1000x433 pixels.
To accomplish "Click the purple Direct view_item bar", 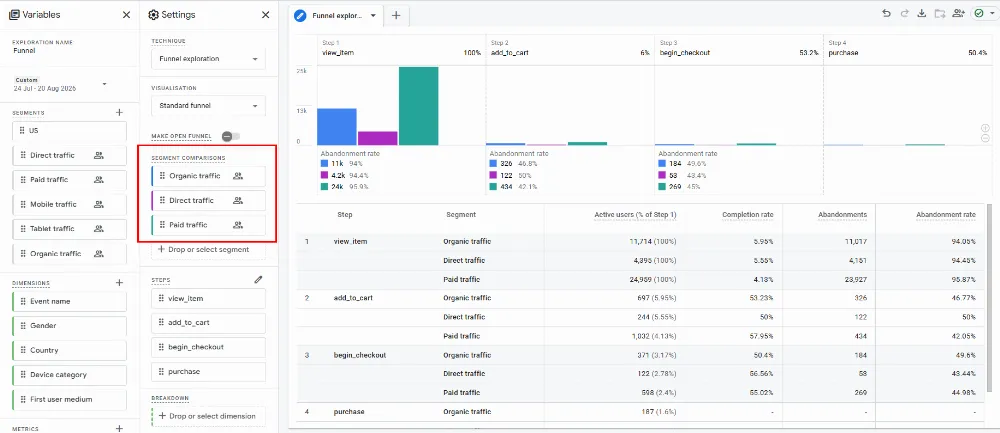I will (378, 138).
